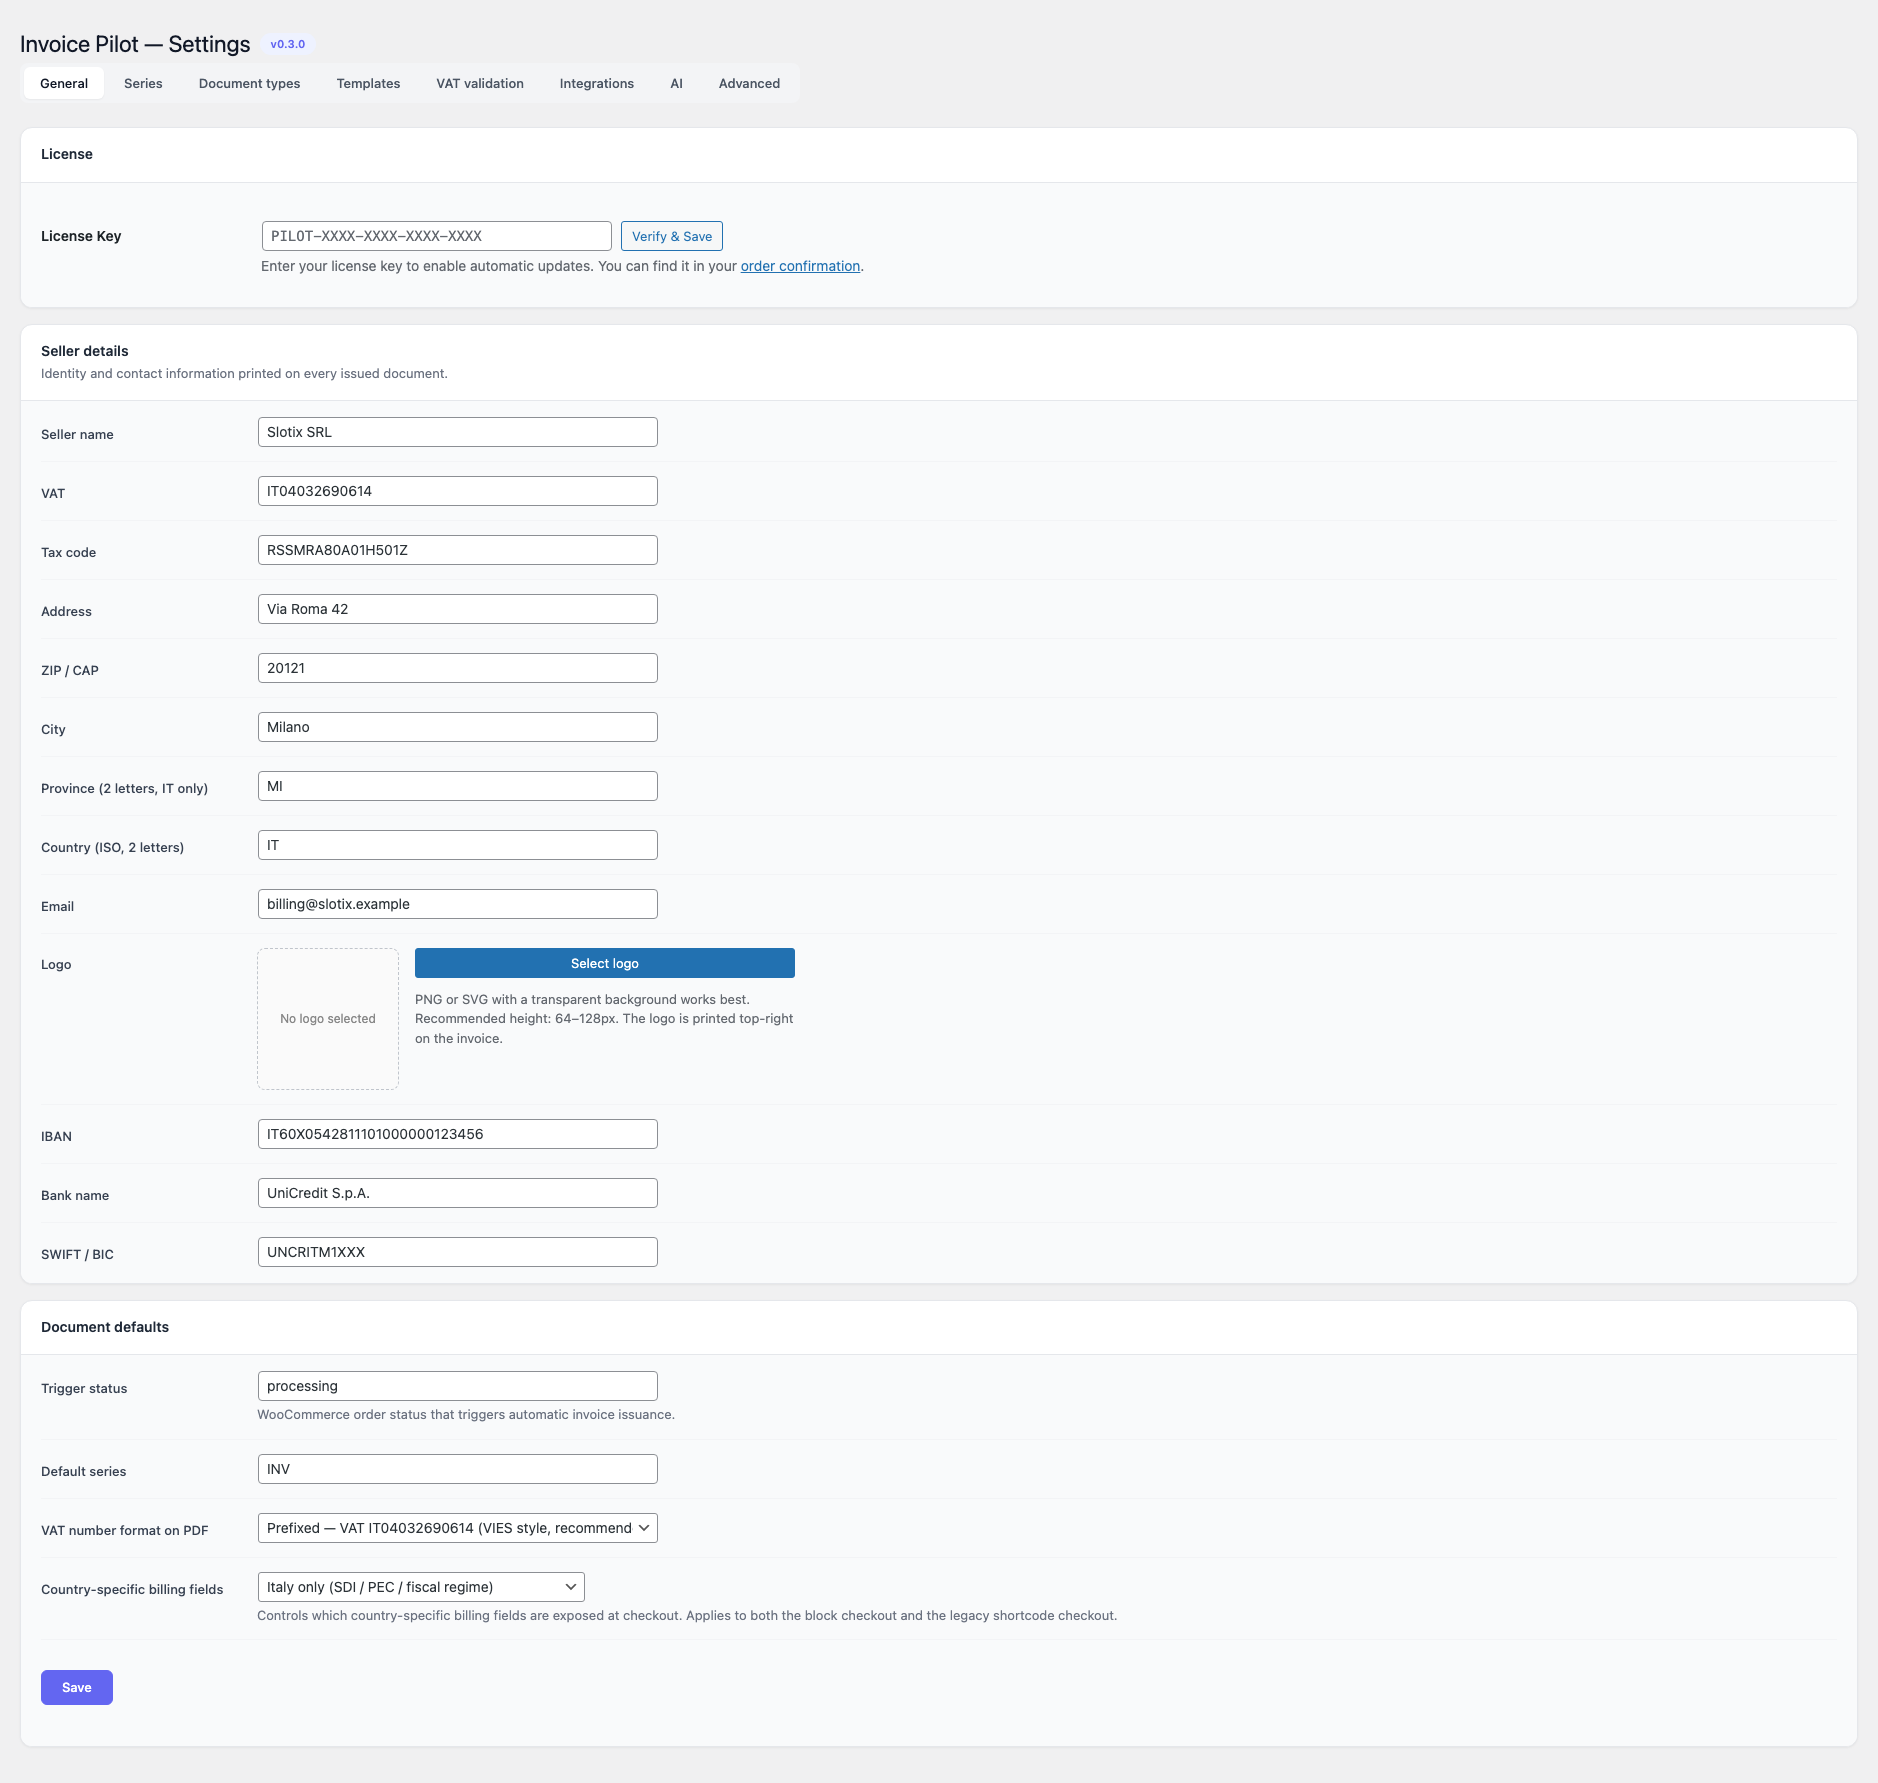The width and height of the screenshot is (1878, 1783).
Task: Switch to the Integrations tab
Action: pos(597,83)
